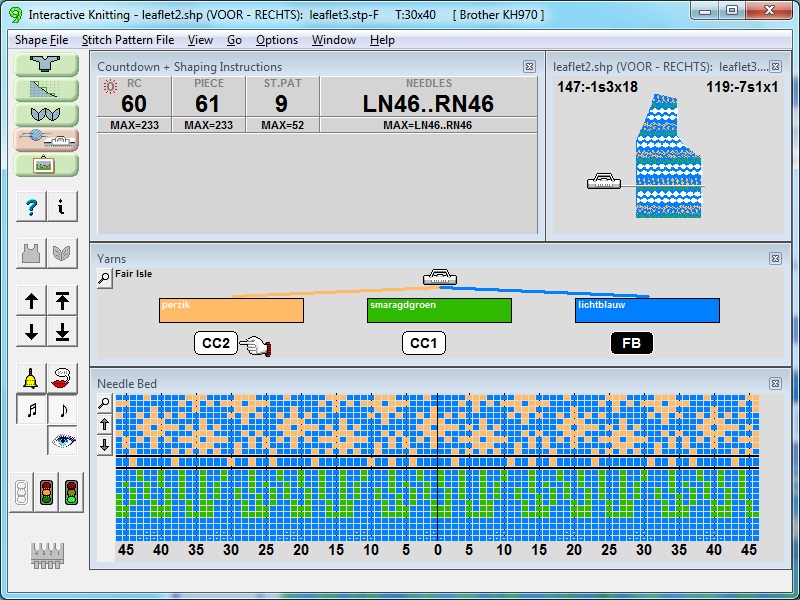Toggle the eye visibility icon in the sidebar

click(x=62, y=441)
